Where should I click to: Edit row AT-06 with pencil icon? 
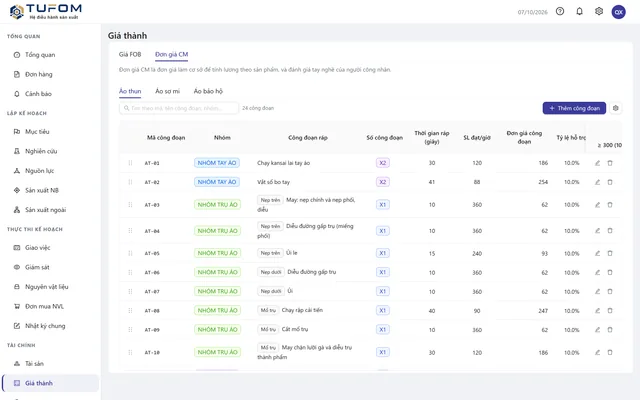coord(597,272)
